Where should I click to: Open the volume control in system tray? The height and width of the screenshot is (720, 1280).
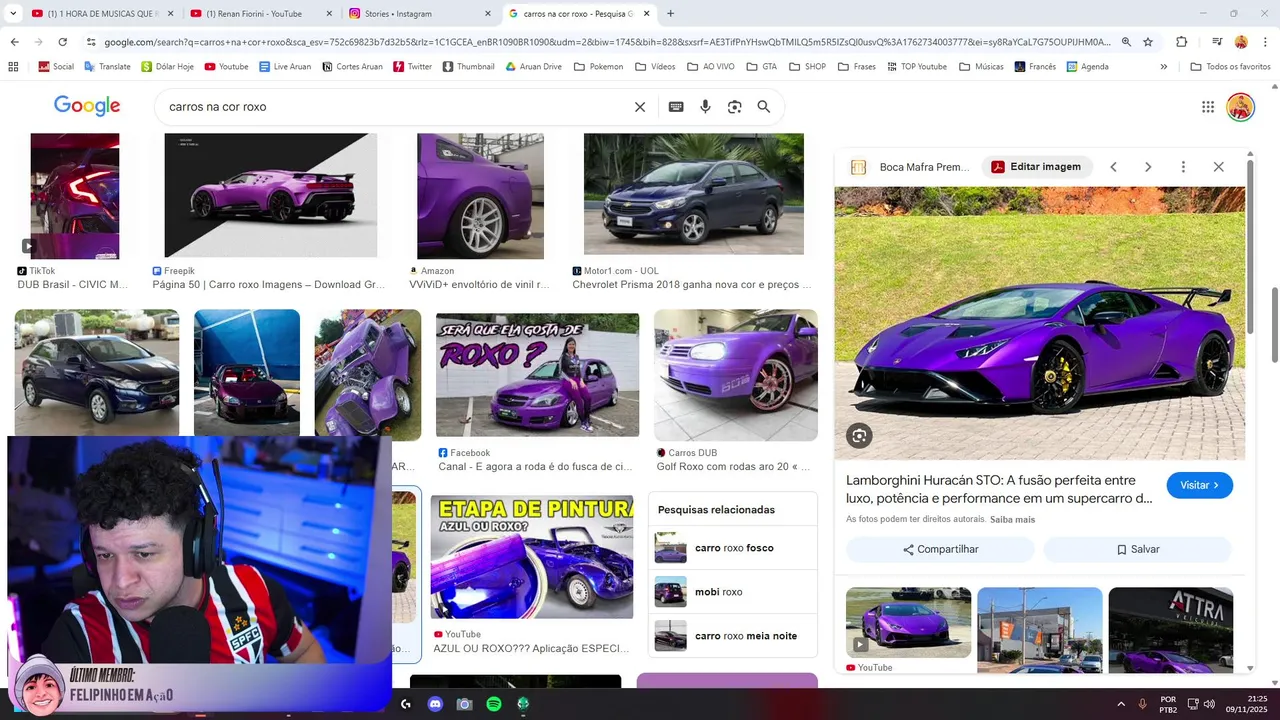(x=1209, y=704)
